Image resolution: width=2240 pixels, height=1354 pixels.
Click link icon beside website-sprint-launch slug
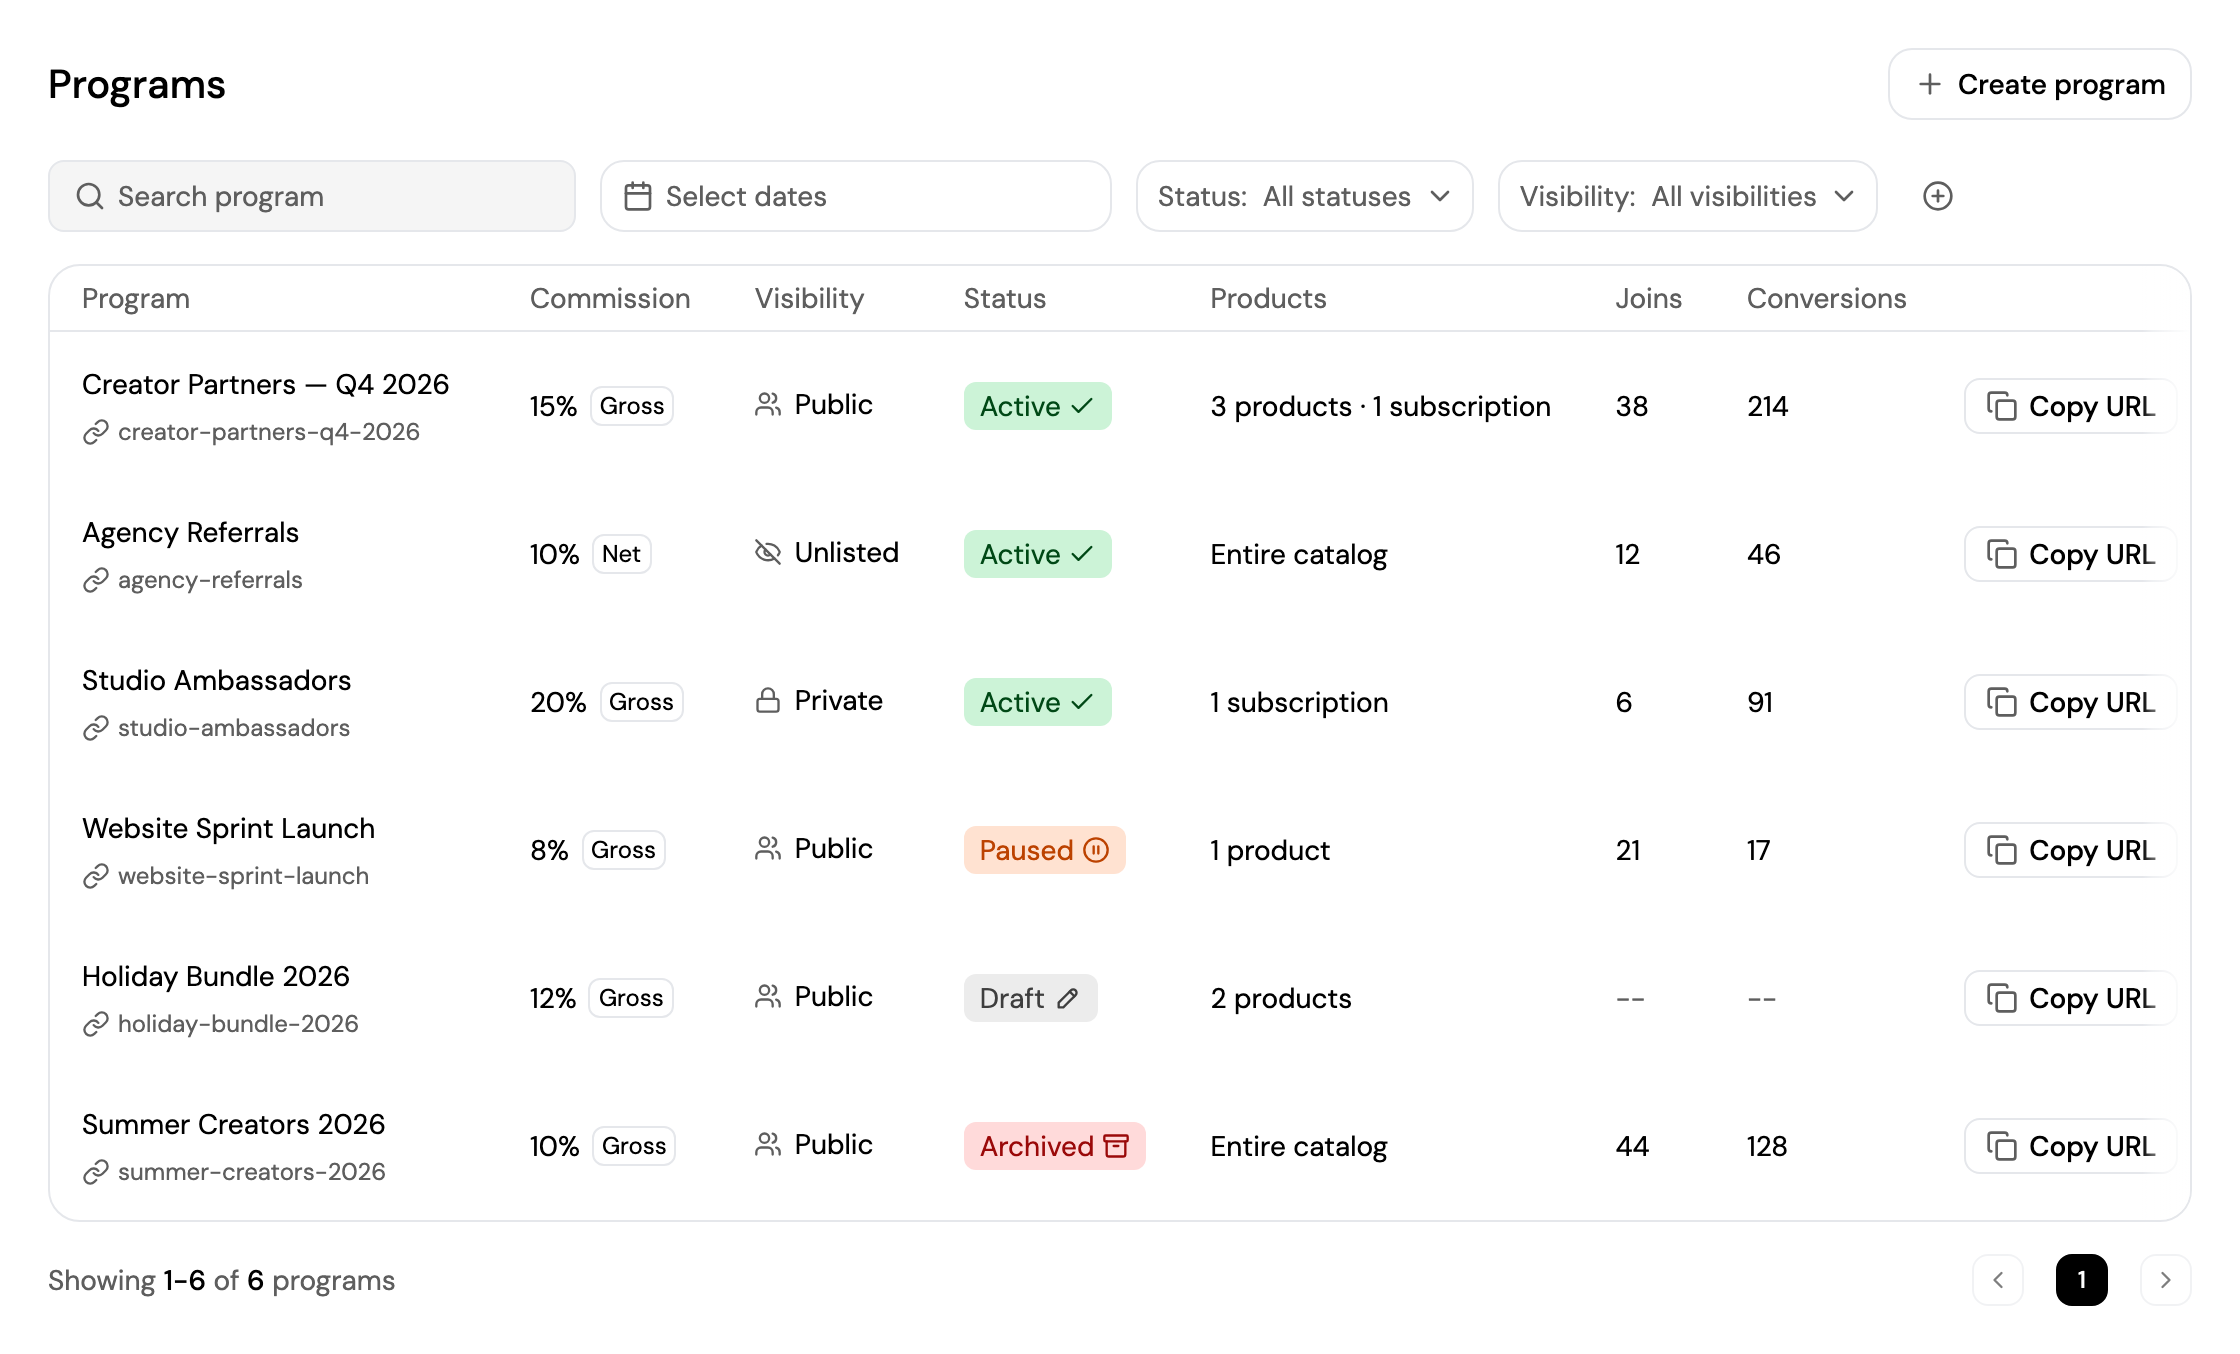pyautogui.click(x=95, y=876)
